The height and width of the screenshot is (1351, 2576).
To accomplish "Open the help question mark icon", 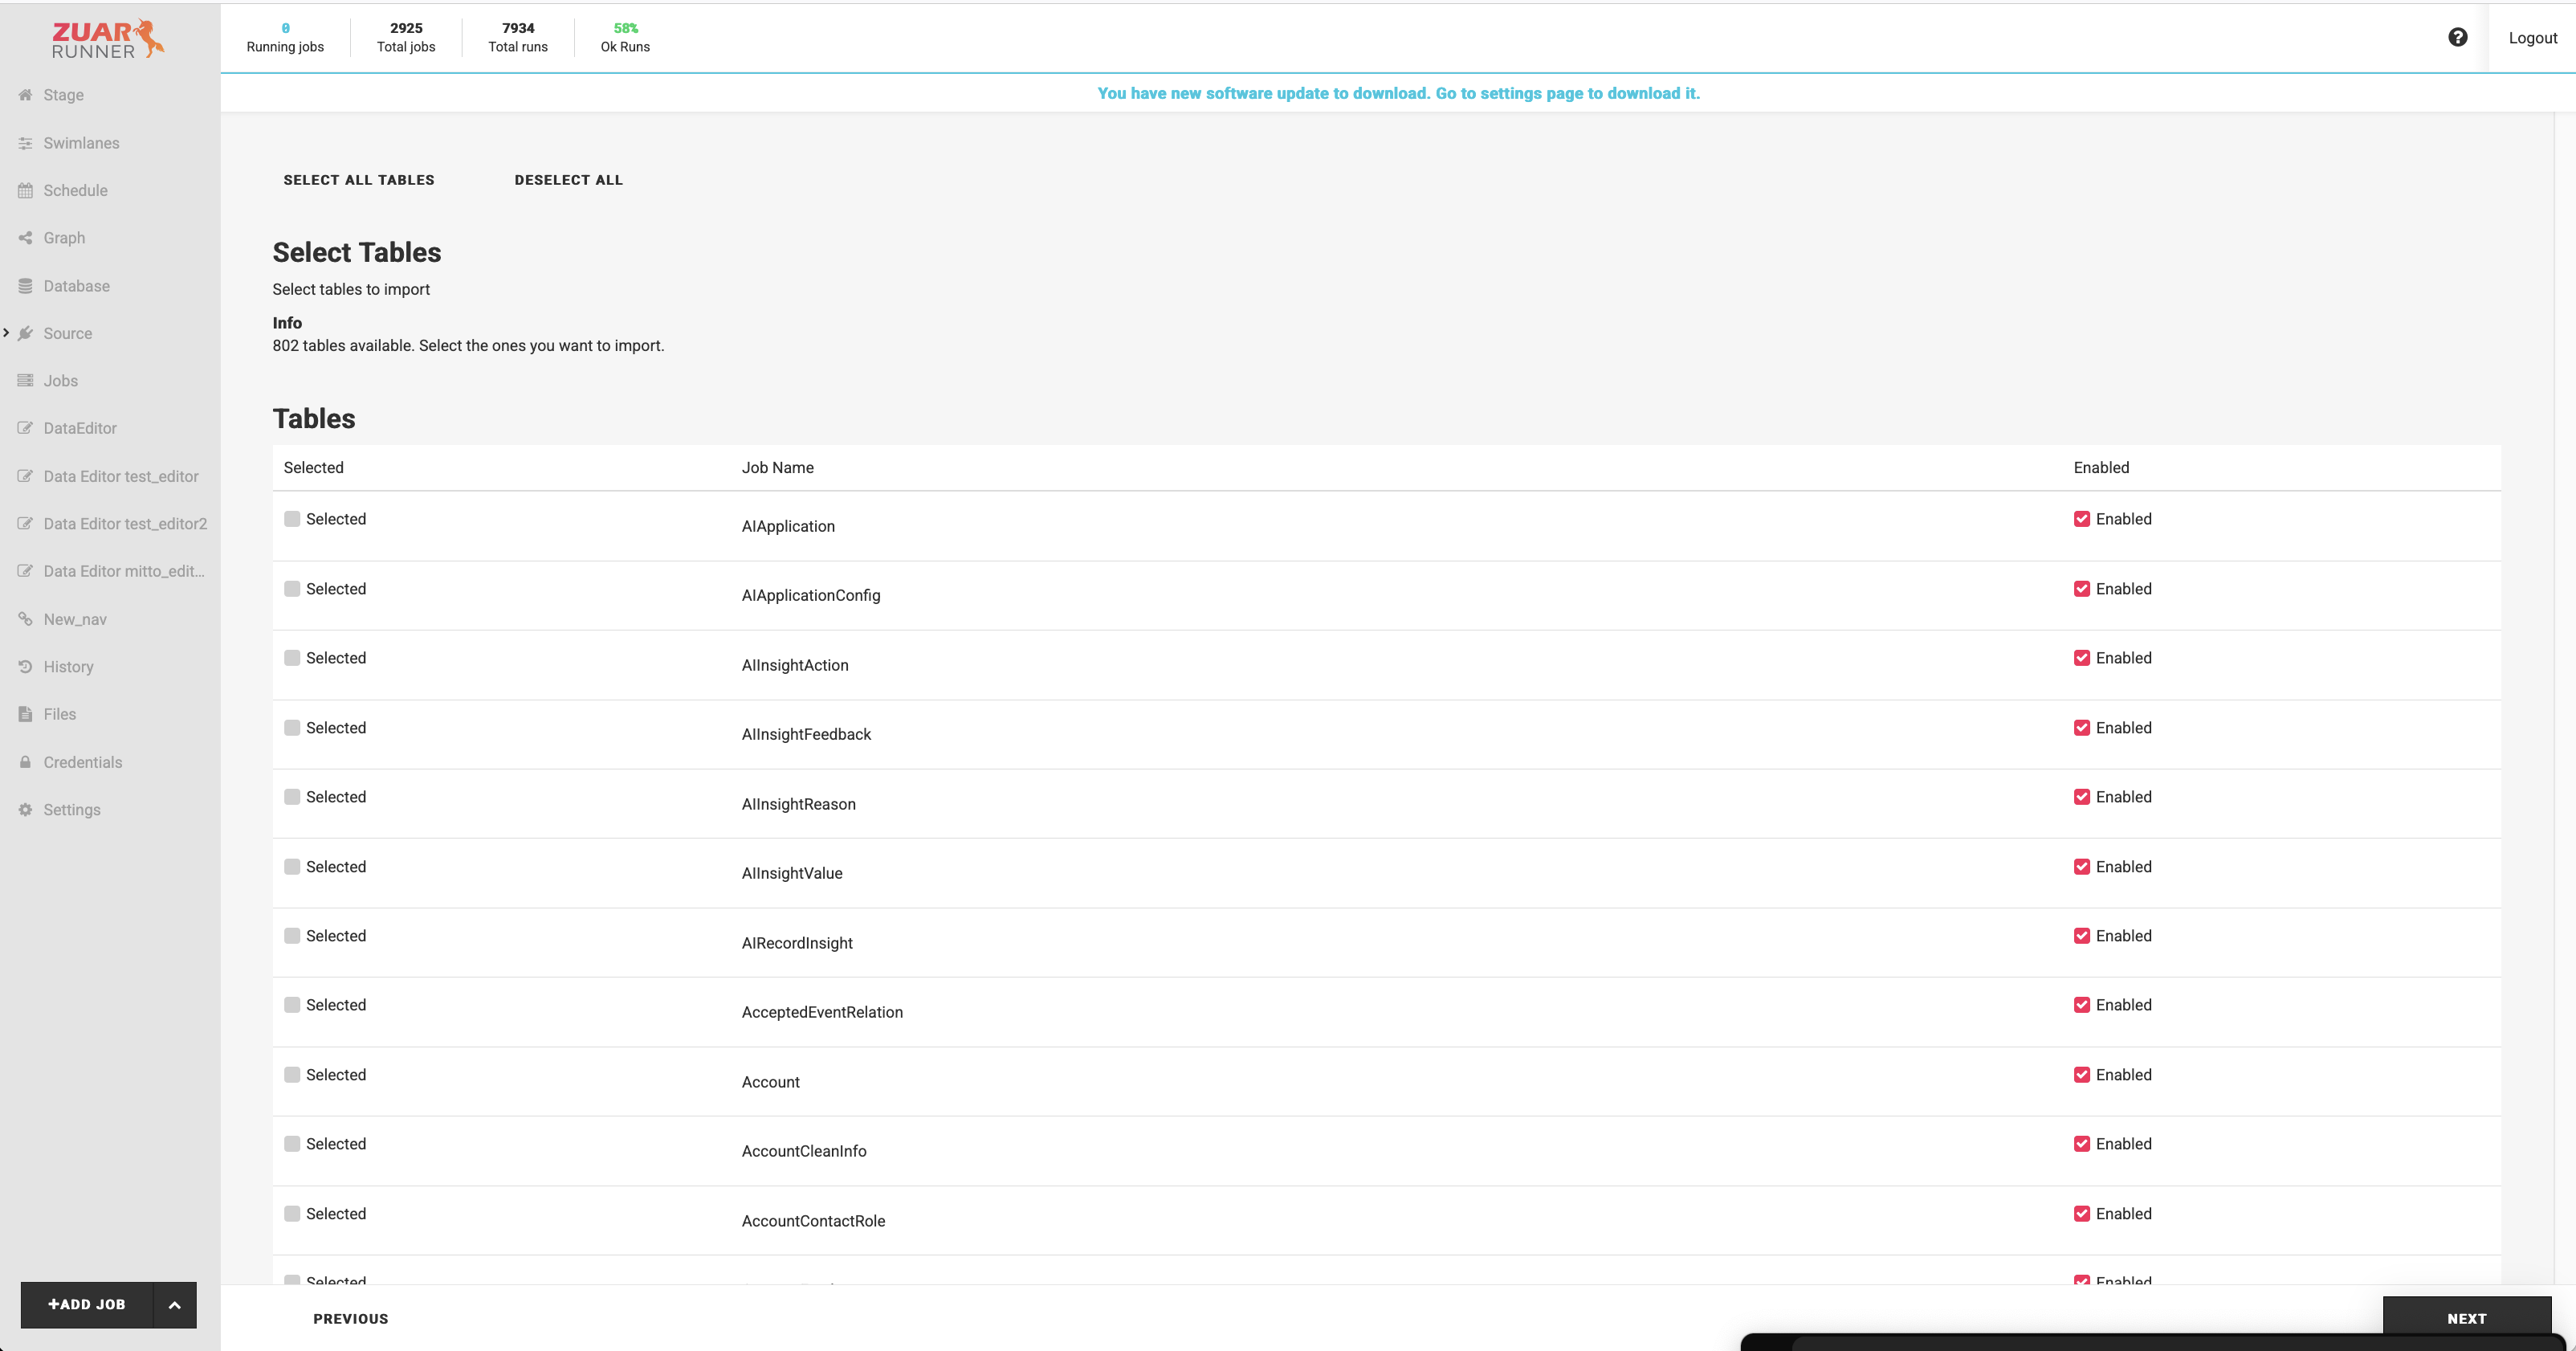I will 2457,37.
